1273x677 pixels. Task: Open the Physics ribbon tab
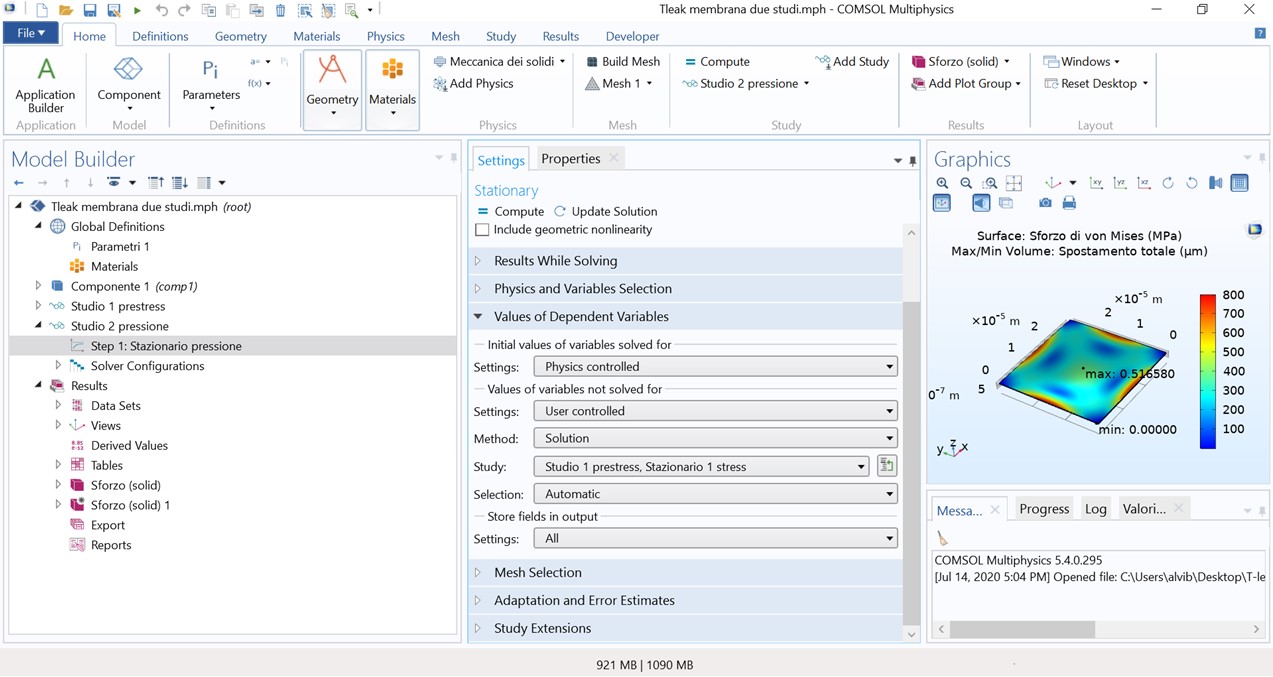pos(385,36)
